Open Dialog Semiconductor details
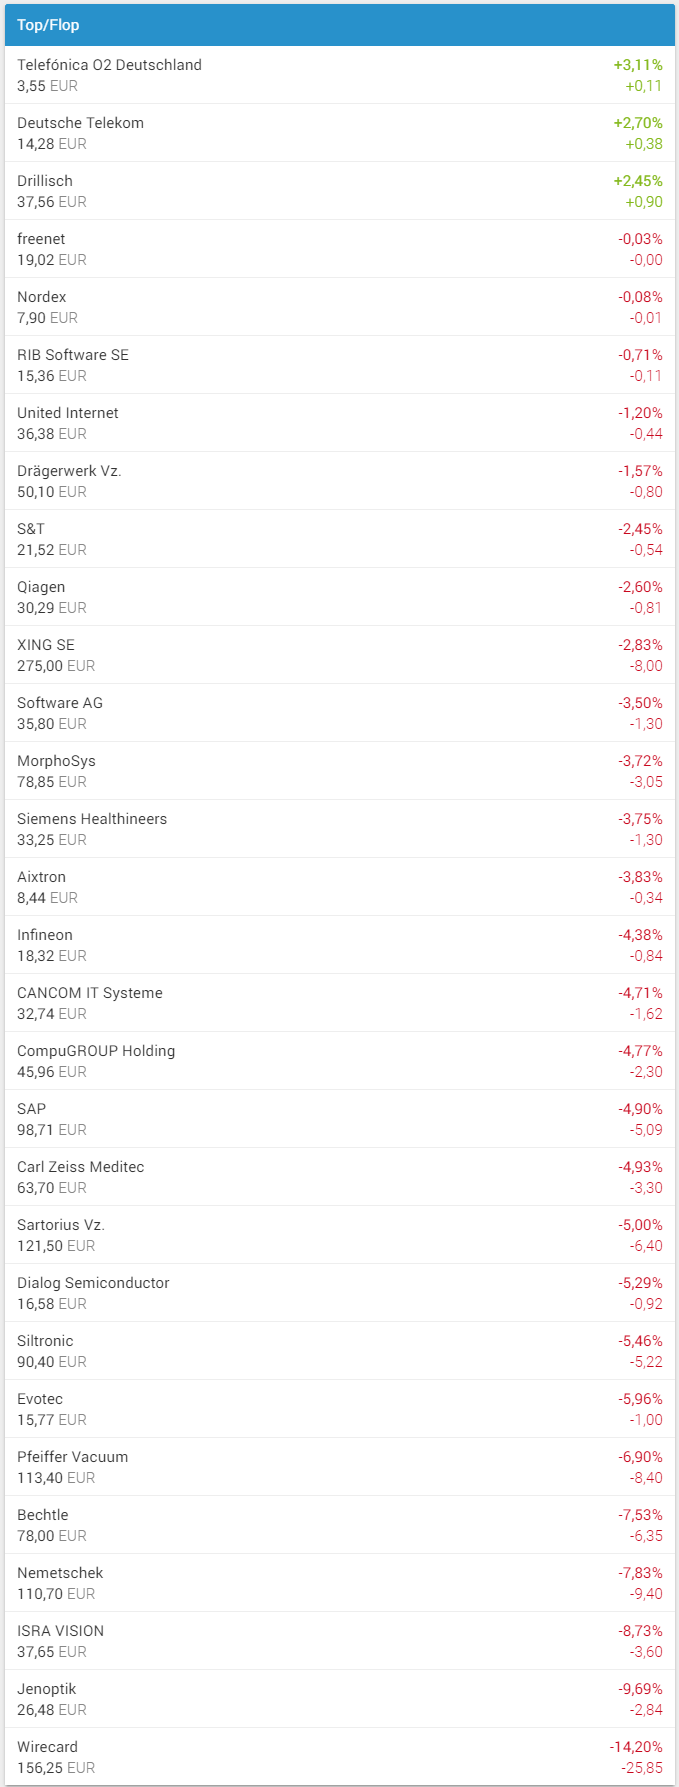This screenshot has height=1787, width=679. pyautogui.click(x=93, y=1283)
